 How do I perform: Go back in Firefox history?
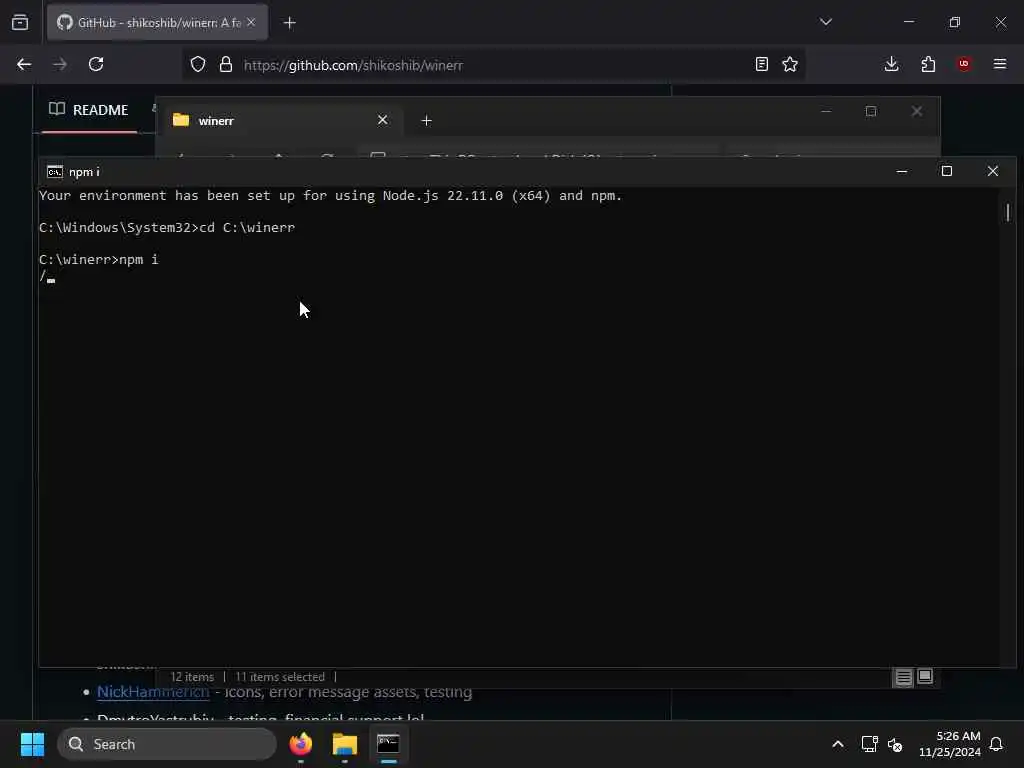pyautogui.click(x=24, y=64)
